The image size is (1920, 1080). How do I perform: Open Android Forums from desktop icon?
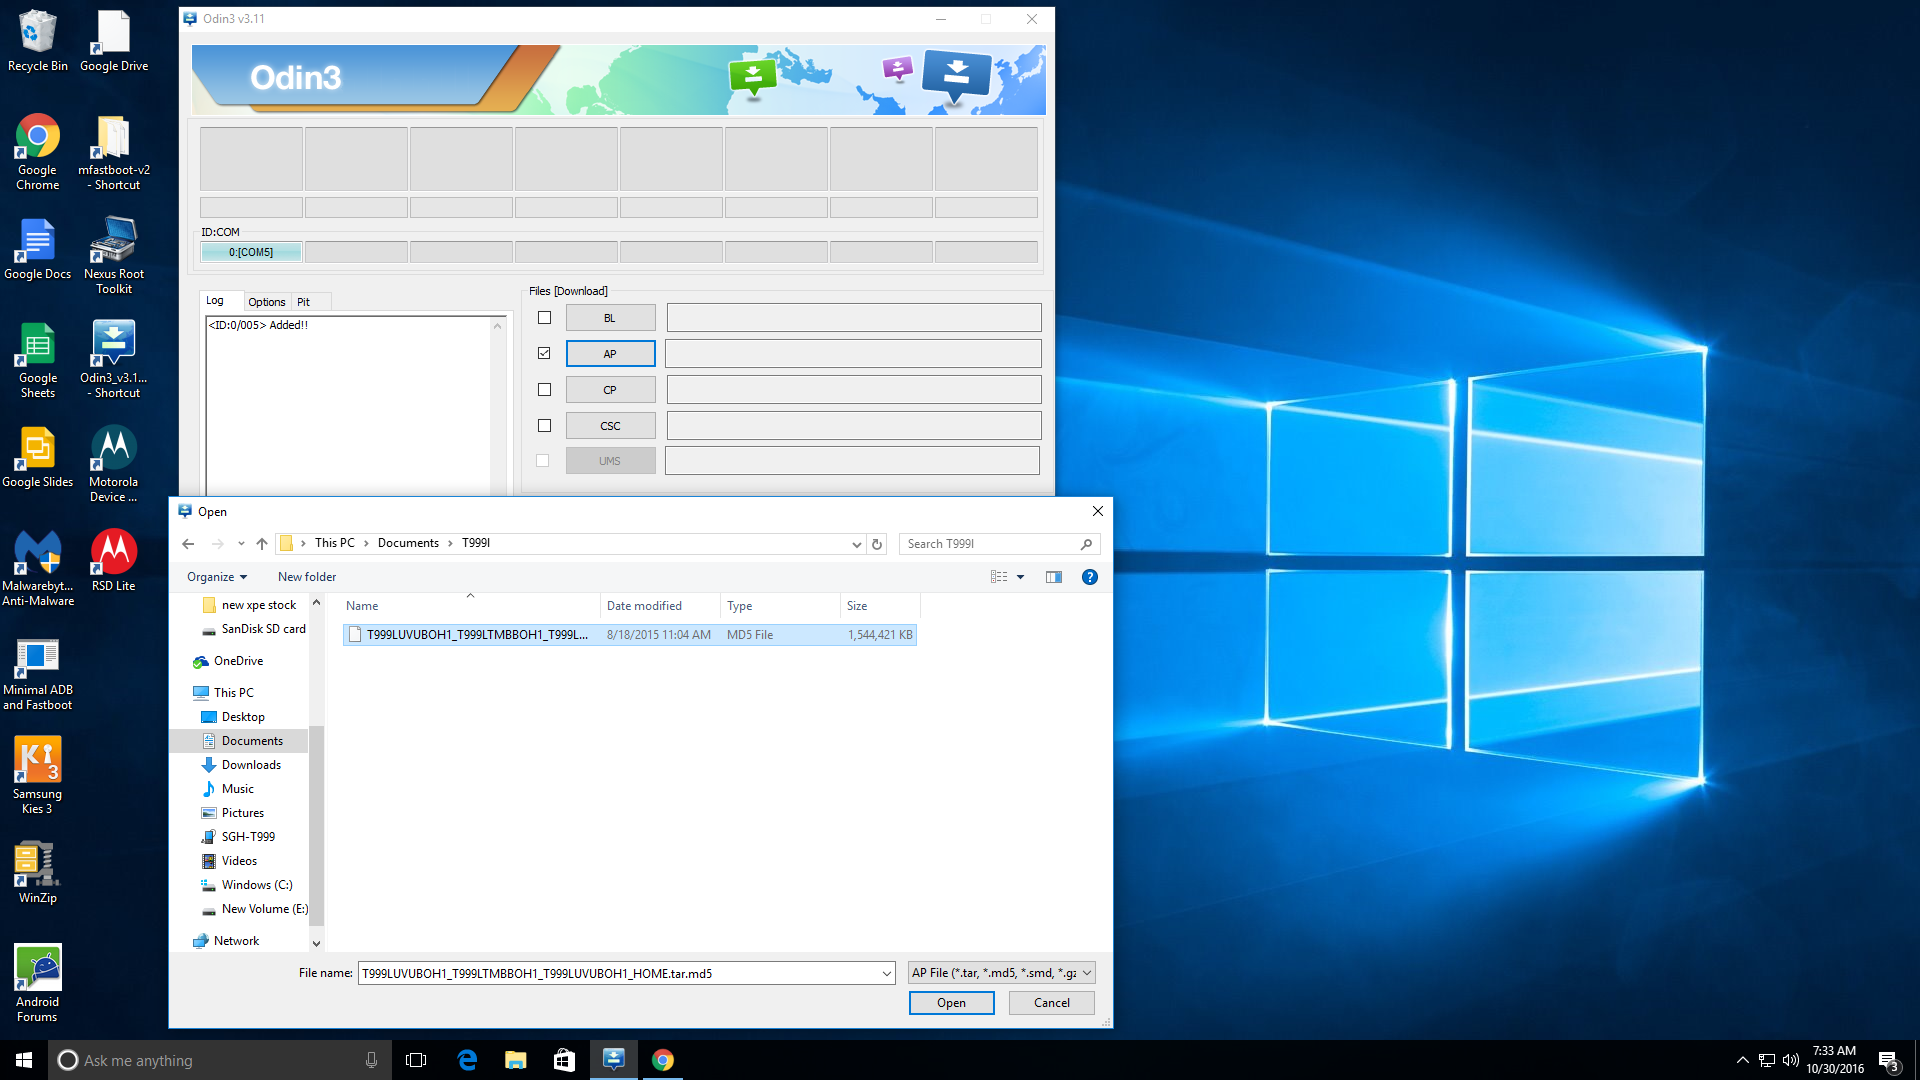coord(36,982)
